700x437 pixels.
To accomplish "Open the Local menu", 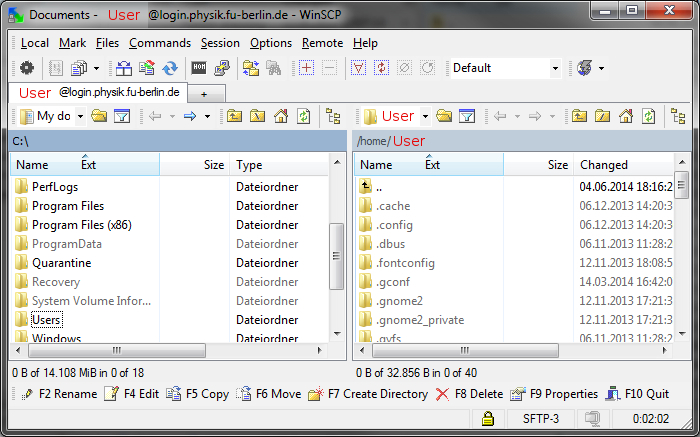I will pyautogui.click(x=35, y=43).
